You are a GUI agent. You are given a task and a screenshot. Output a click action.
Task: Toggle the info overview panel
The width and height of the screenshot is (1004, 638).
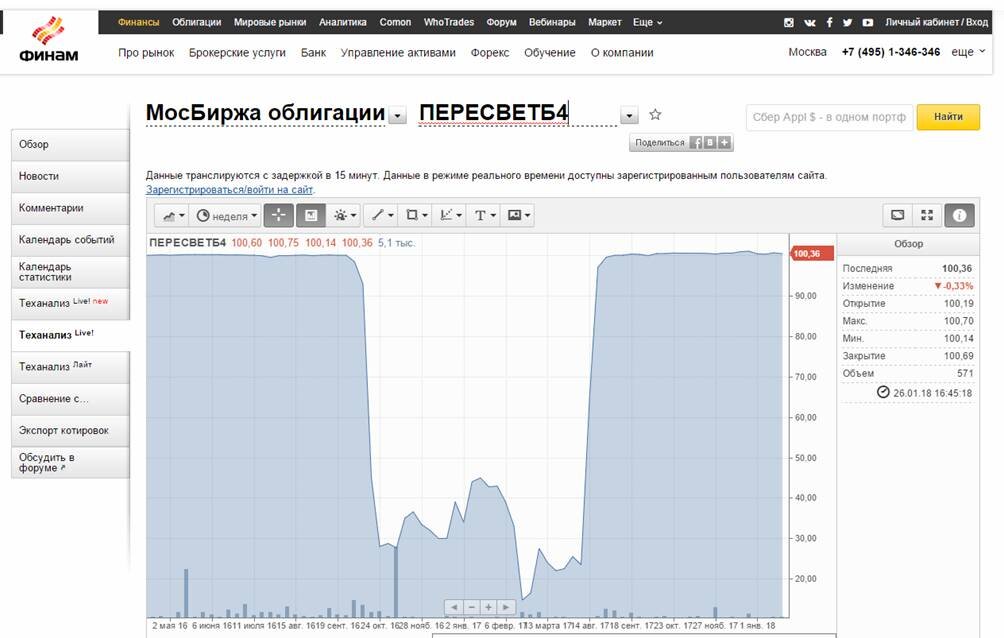pyautogui.click(x=959, y=215)
